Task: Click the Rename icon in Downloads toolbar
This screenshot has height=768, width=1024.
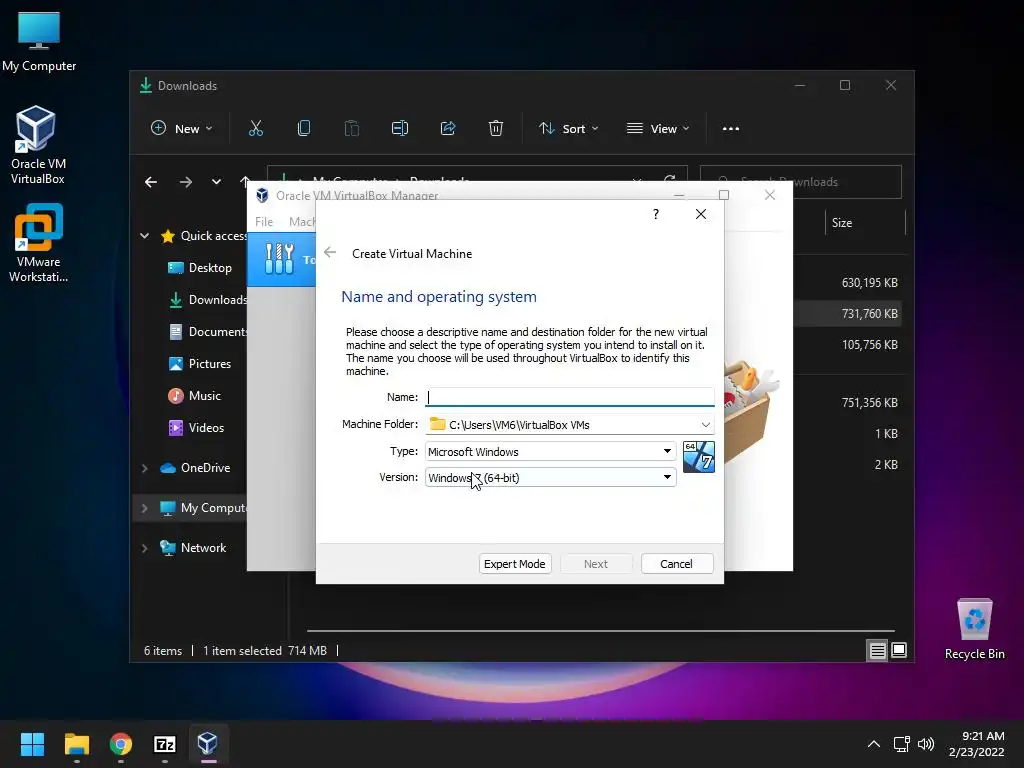Action: [400, 129]
